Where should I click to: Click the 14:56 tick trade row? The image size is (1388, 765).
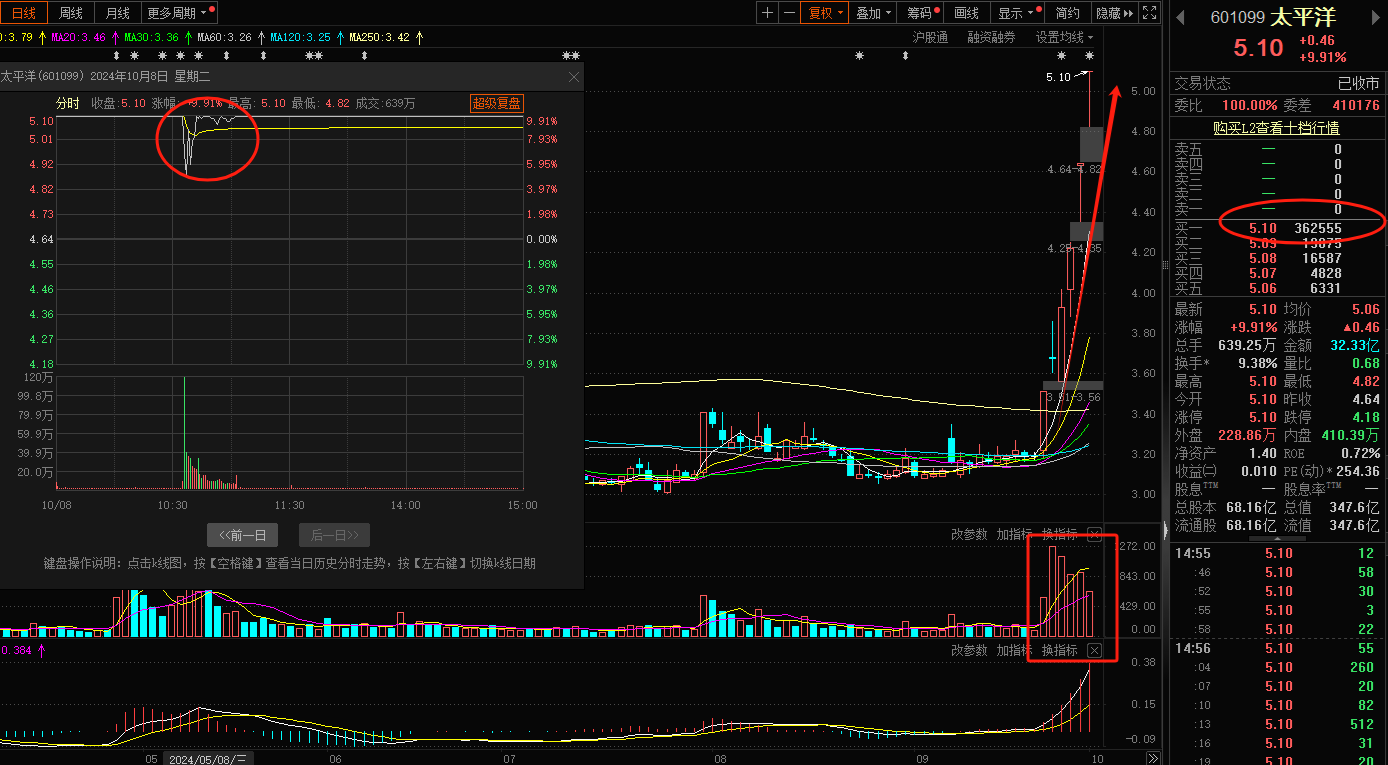pos(1277,648)
